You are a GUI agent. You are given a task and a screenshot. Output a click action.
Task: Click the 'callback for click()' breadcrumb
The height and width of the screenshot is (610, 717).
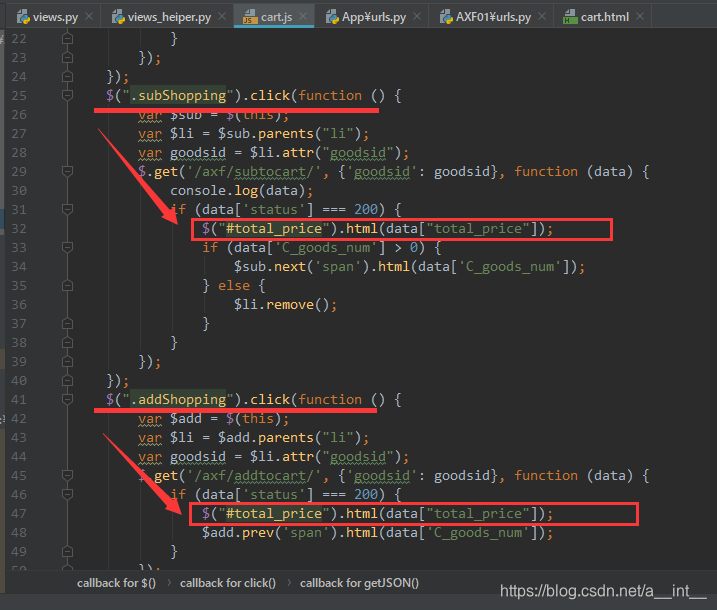pos(228,583)
